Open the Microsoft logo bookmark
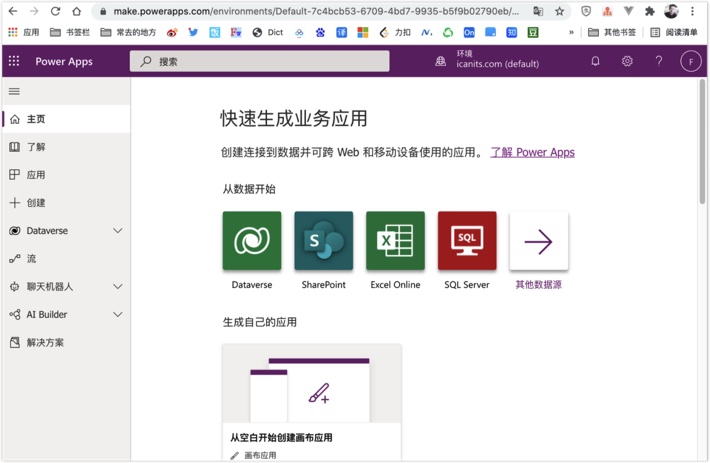The height and width of the screenshot is (463, 710). pyautogui.click(x=363, y=32)
